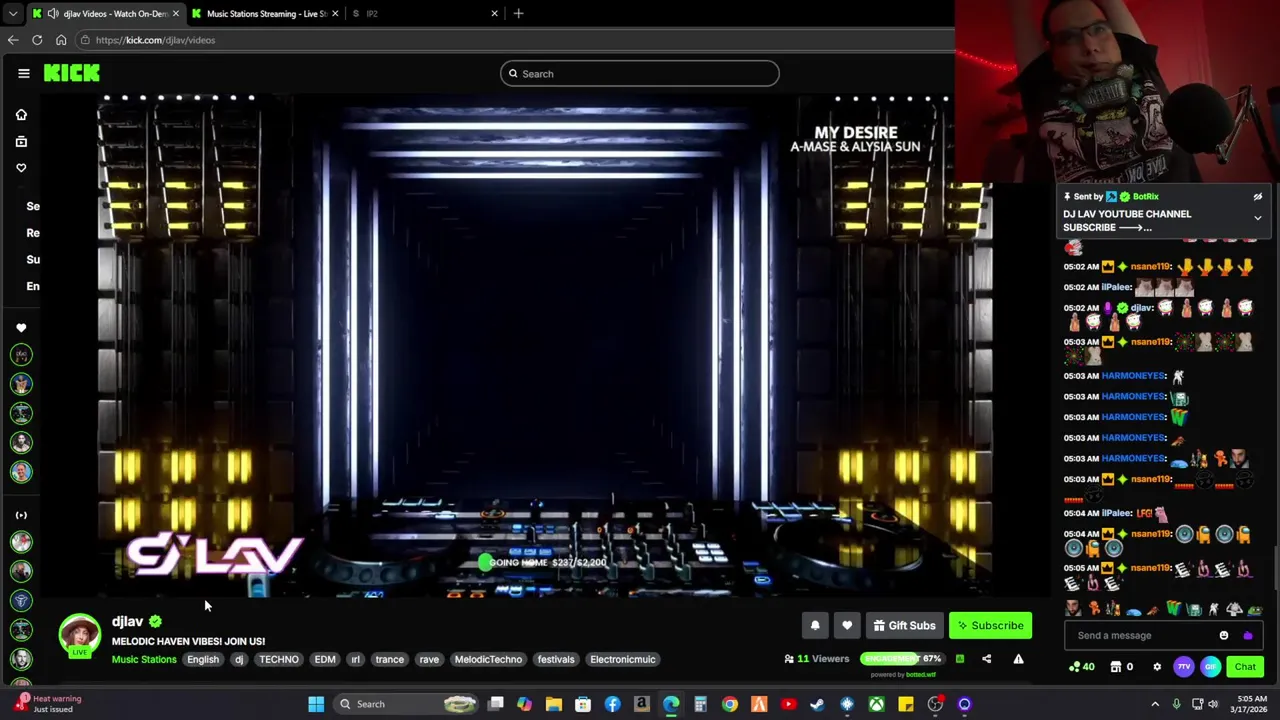Expand the pinned message chevron
The width and height of the screenshot is (1280, 720).
[1258, 218]
